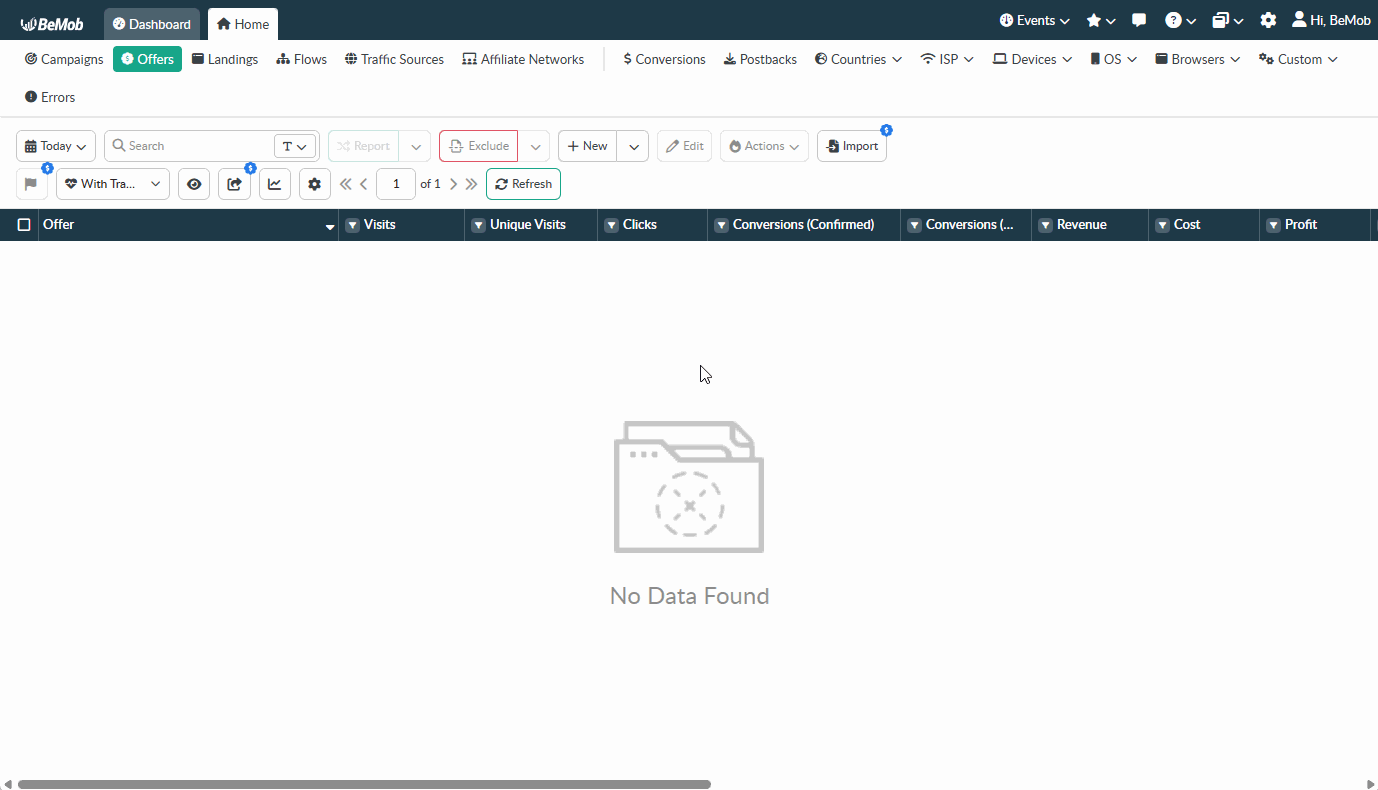Click the horizontal scrollbar thumb
The width and height of the screenshot is (1378, 790).
(x=364, y=785)
